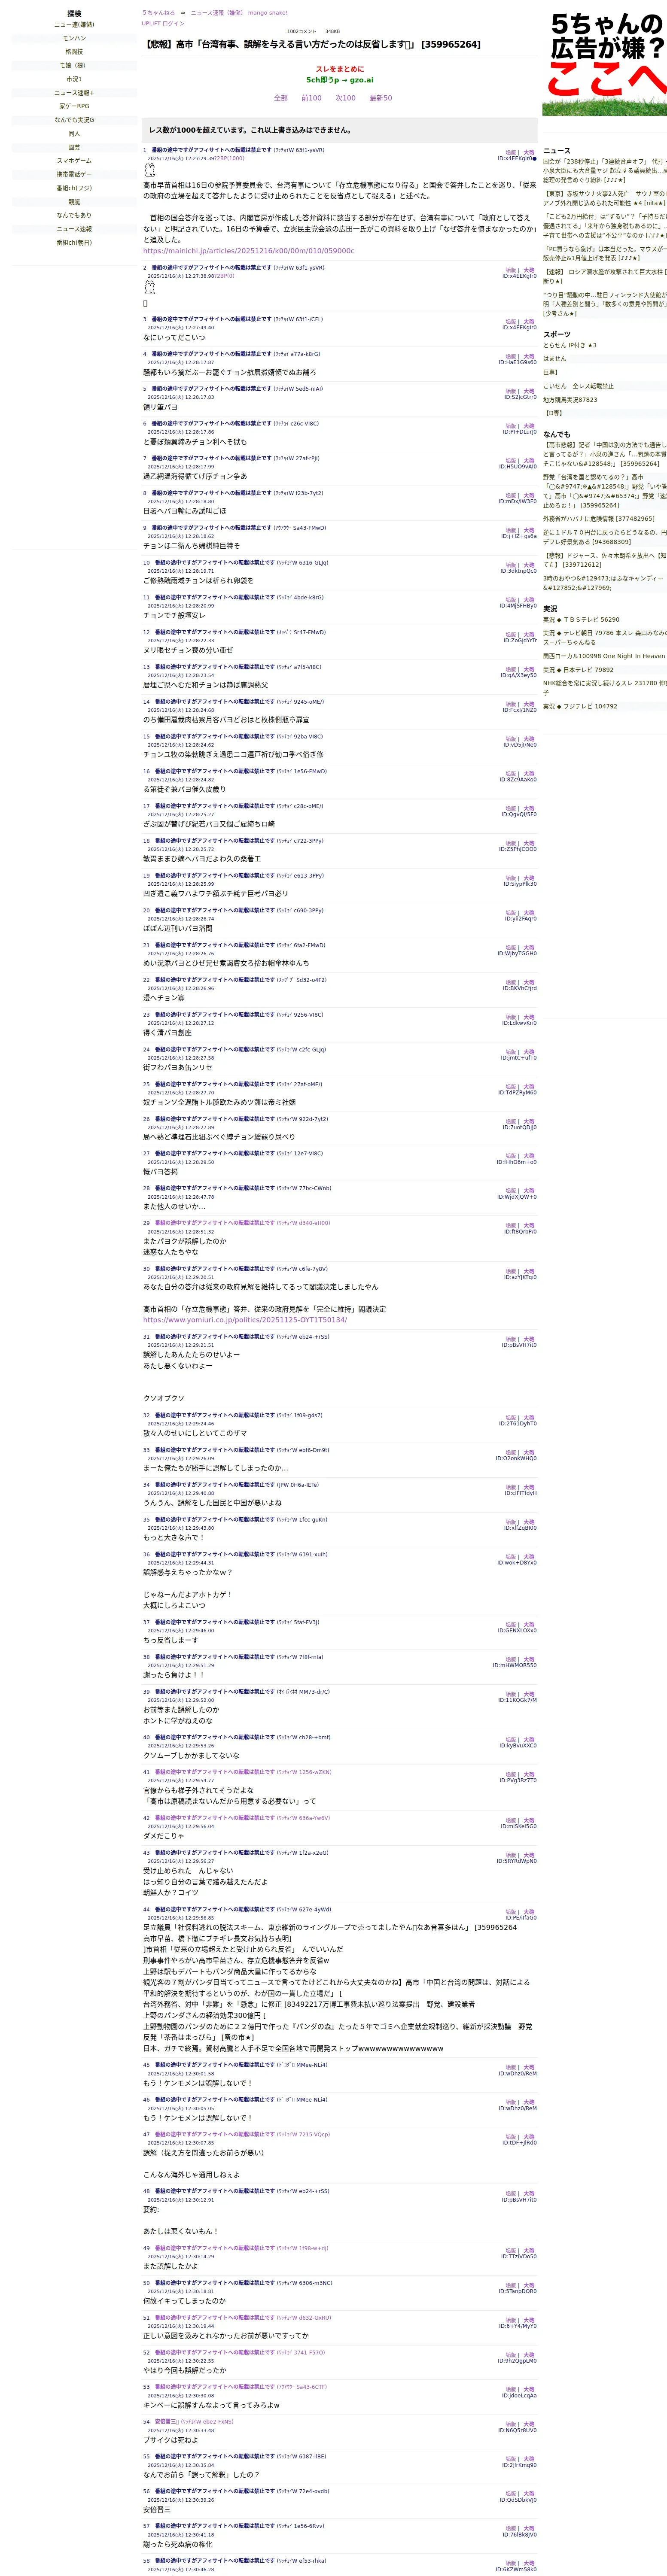Open 番組ch(フジ) board in sidebar
The height and width of the screenshot is (2576, 667).
[x=74, y=188]
